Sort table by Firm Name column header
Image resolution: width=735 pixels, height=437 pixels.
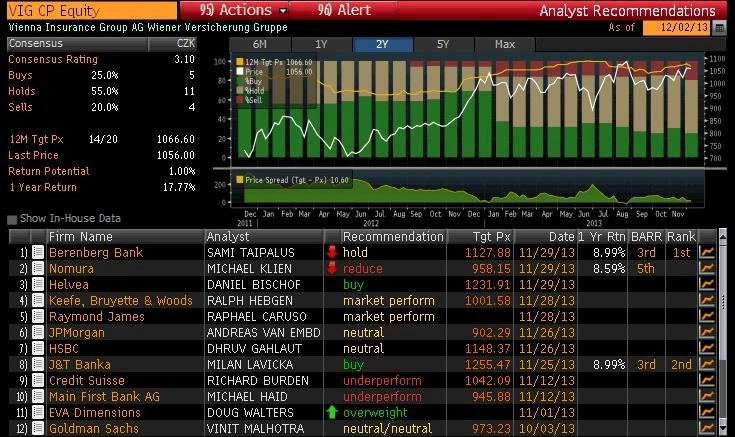[125, 237]
